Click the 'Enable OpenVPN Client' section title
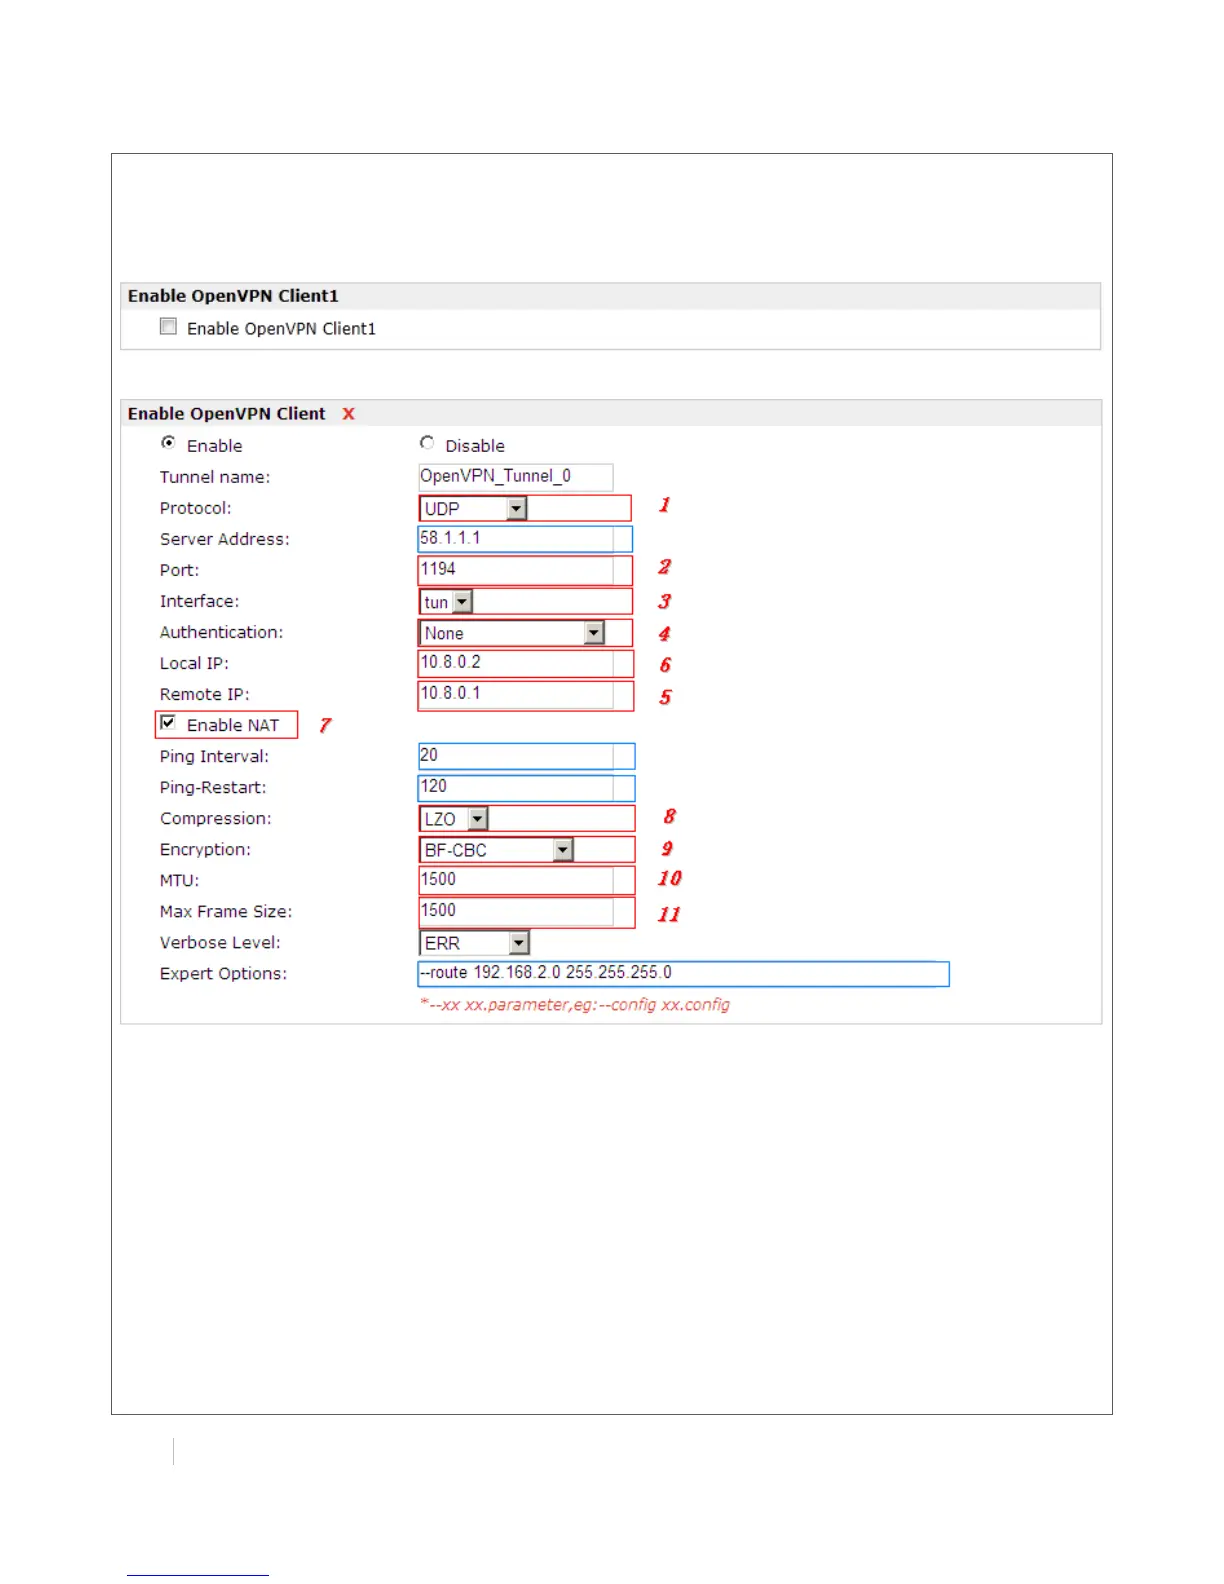The image size is (1224, 1584). tap(227, 414)
